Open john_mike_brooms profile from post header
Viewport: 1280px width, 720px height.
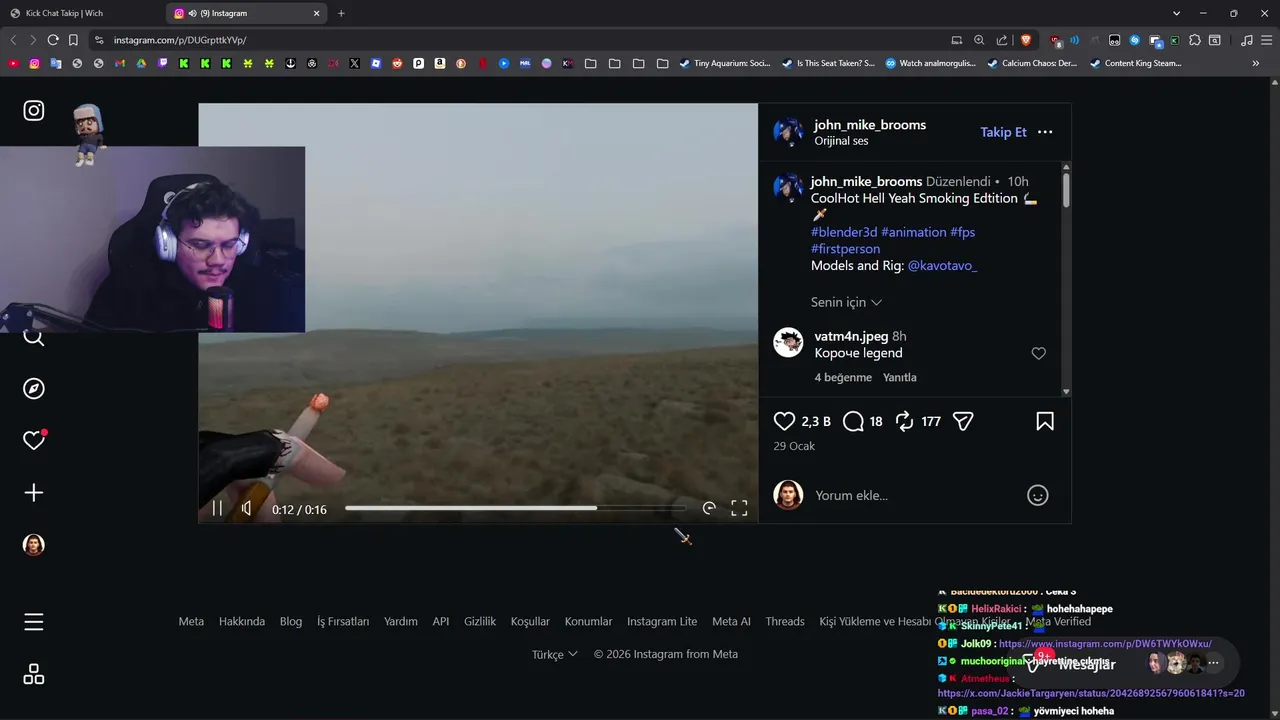coord(870,125)
